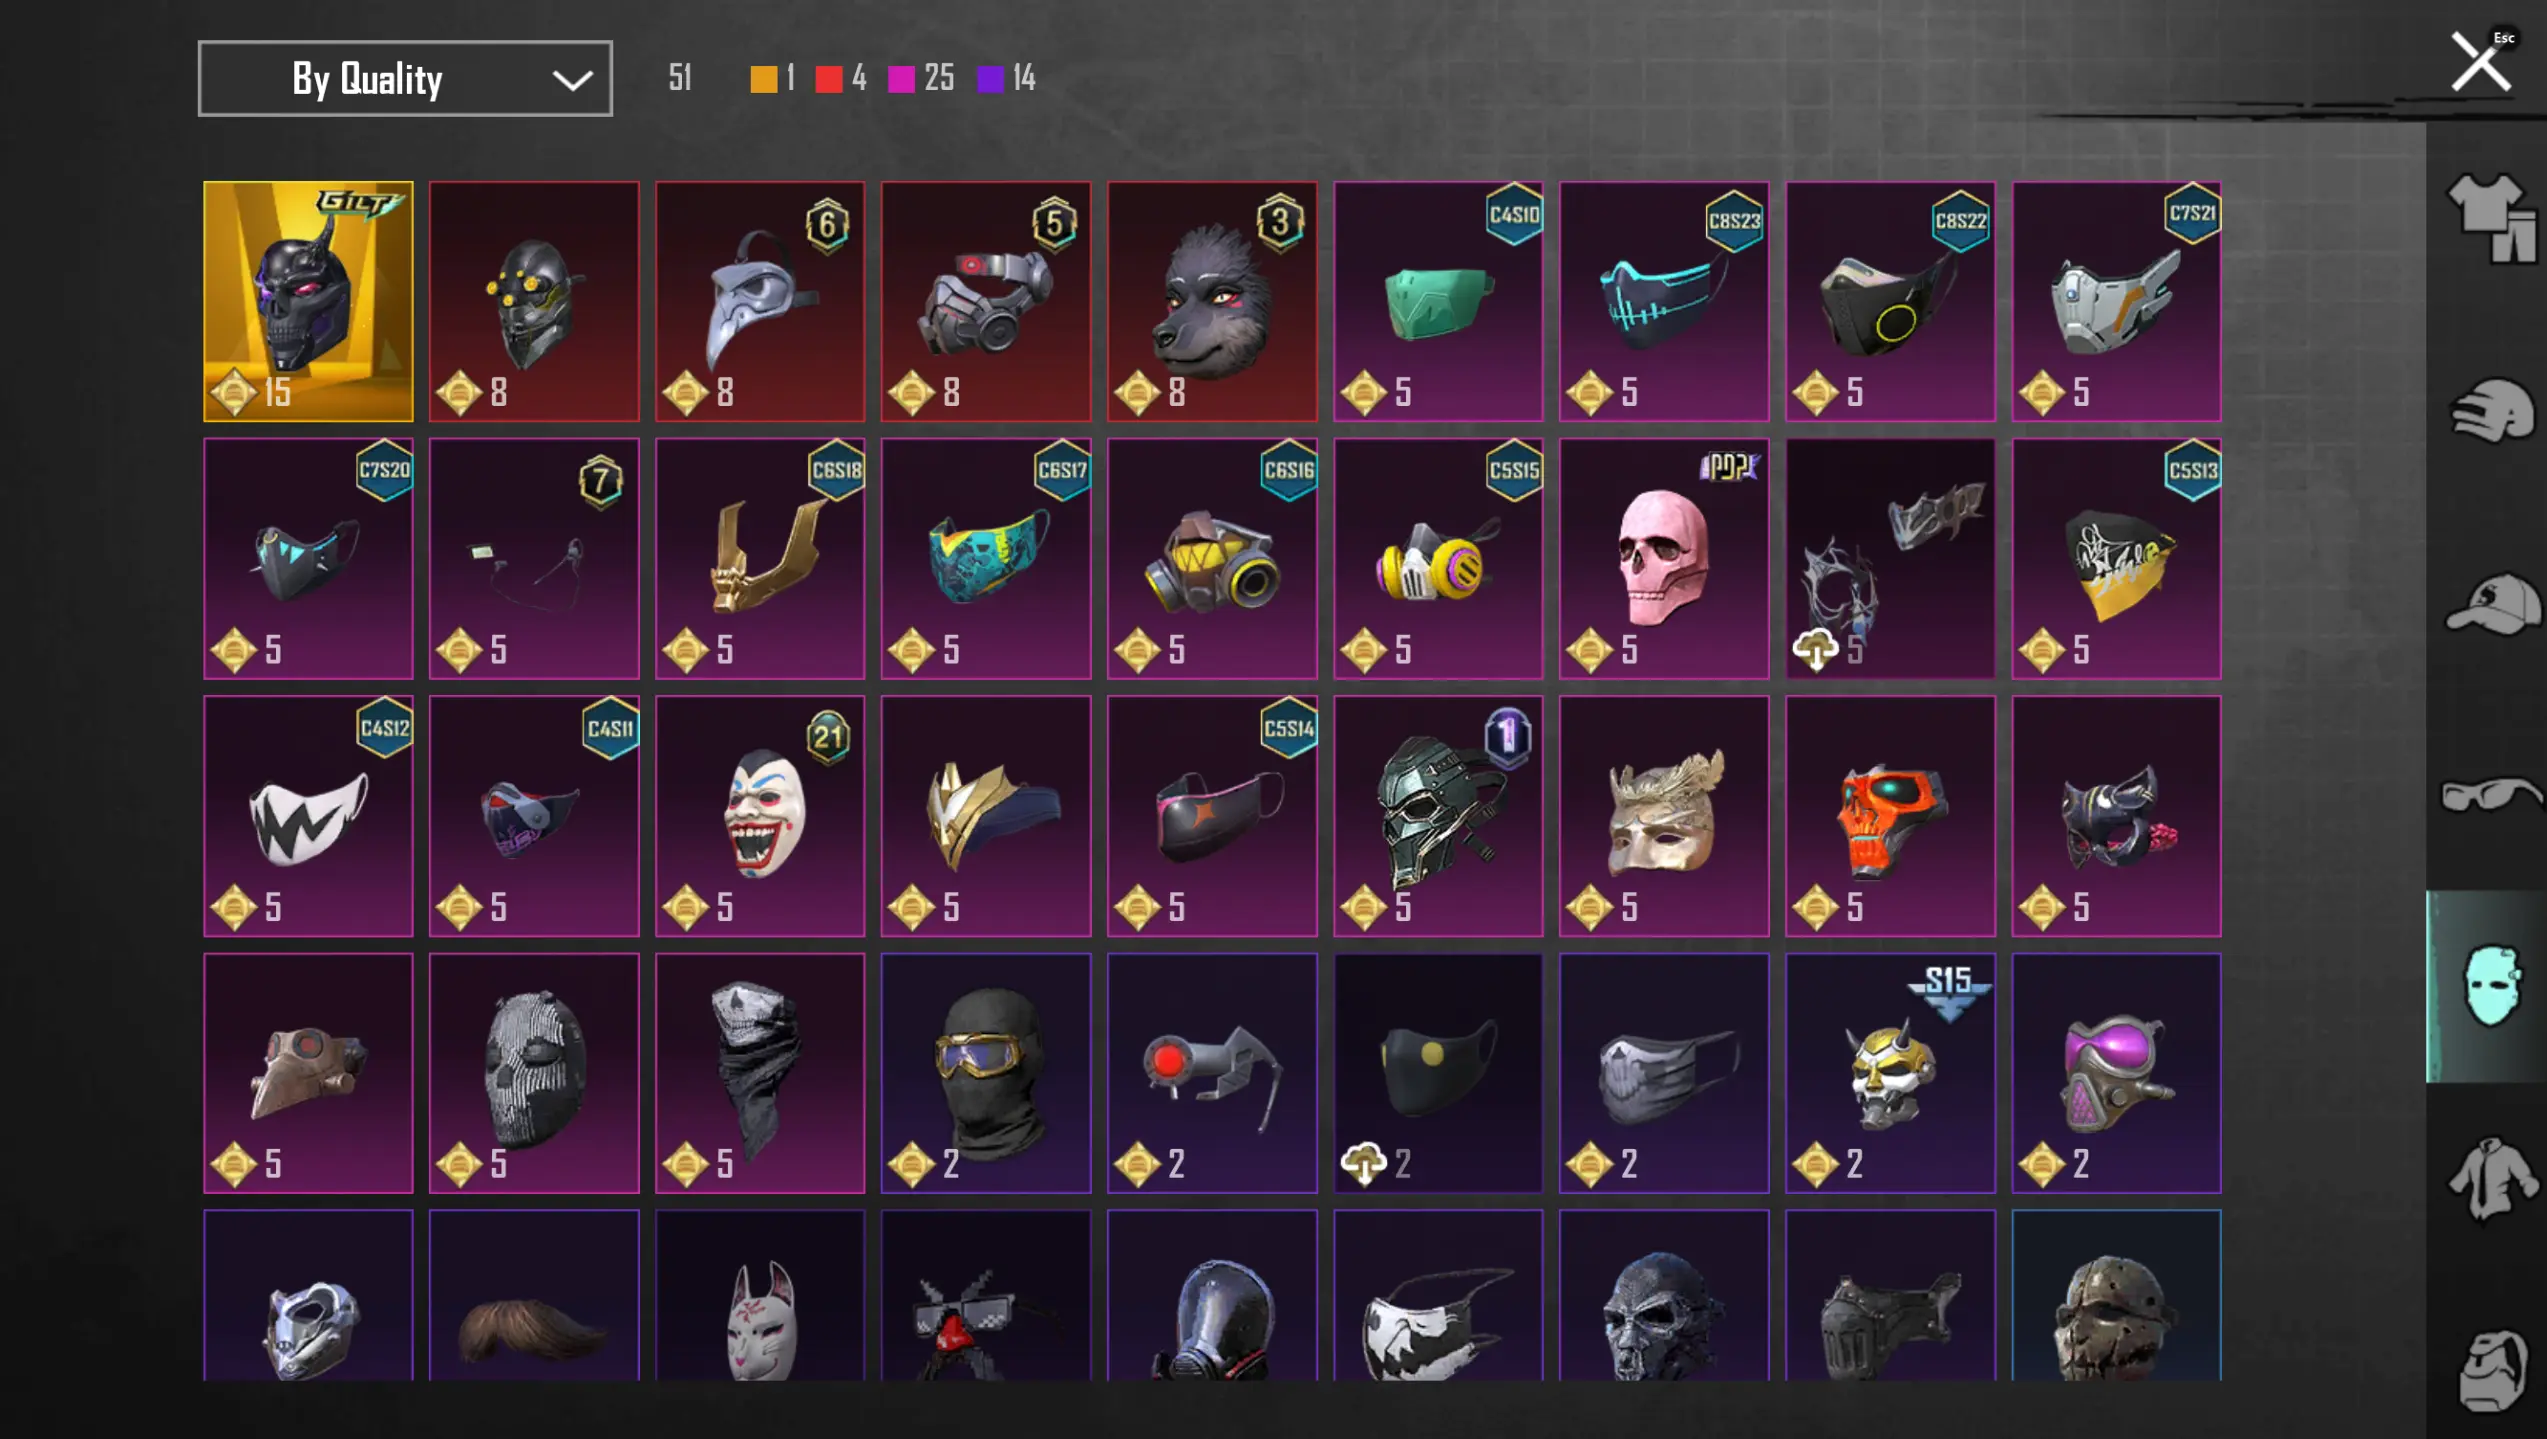Filter by the purple quality swatch
Image resolution: width=2547 pixels, height=1439 pixels.
pyautogui.click(x=990, y=79)
